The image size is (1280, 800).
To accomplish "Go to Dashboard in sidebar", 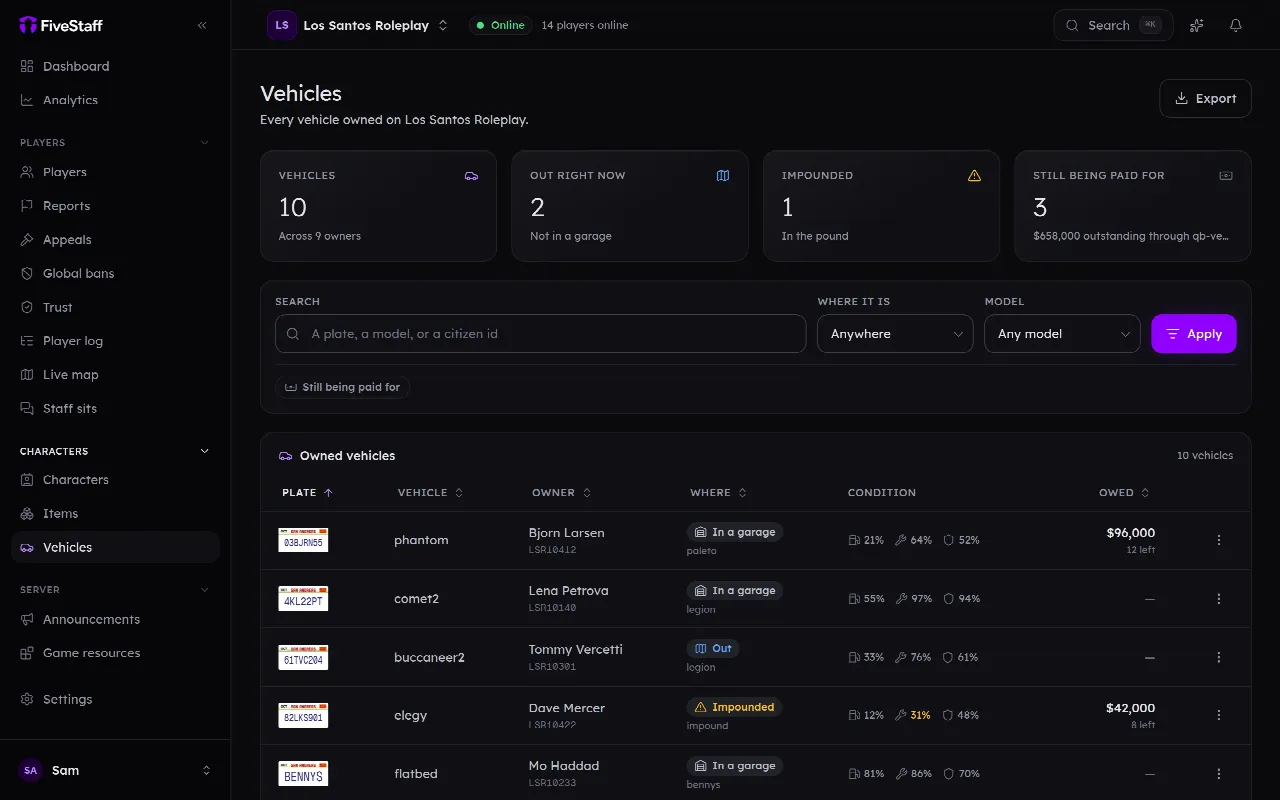I will point(115,66).
